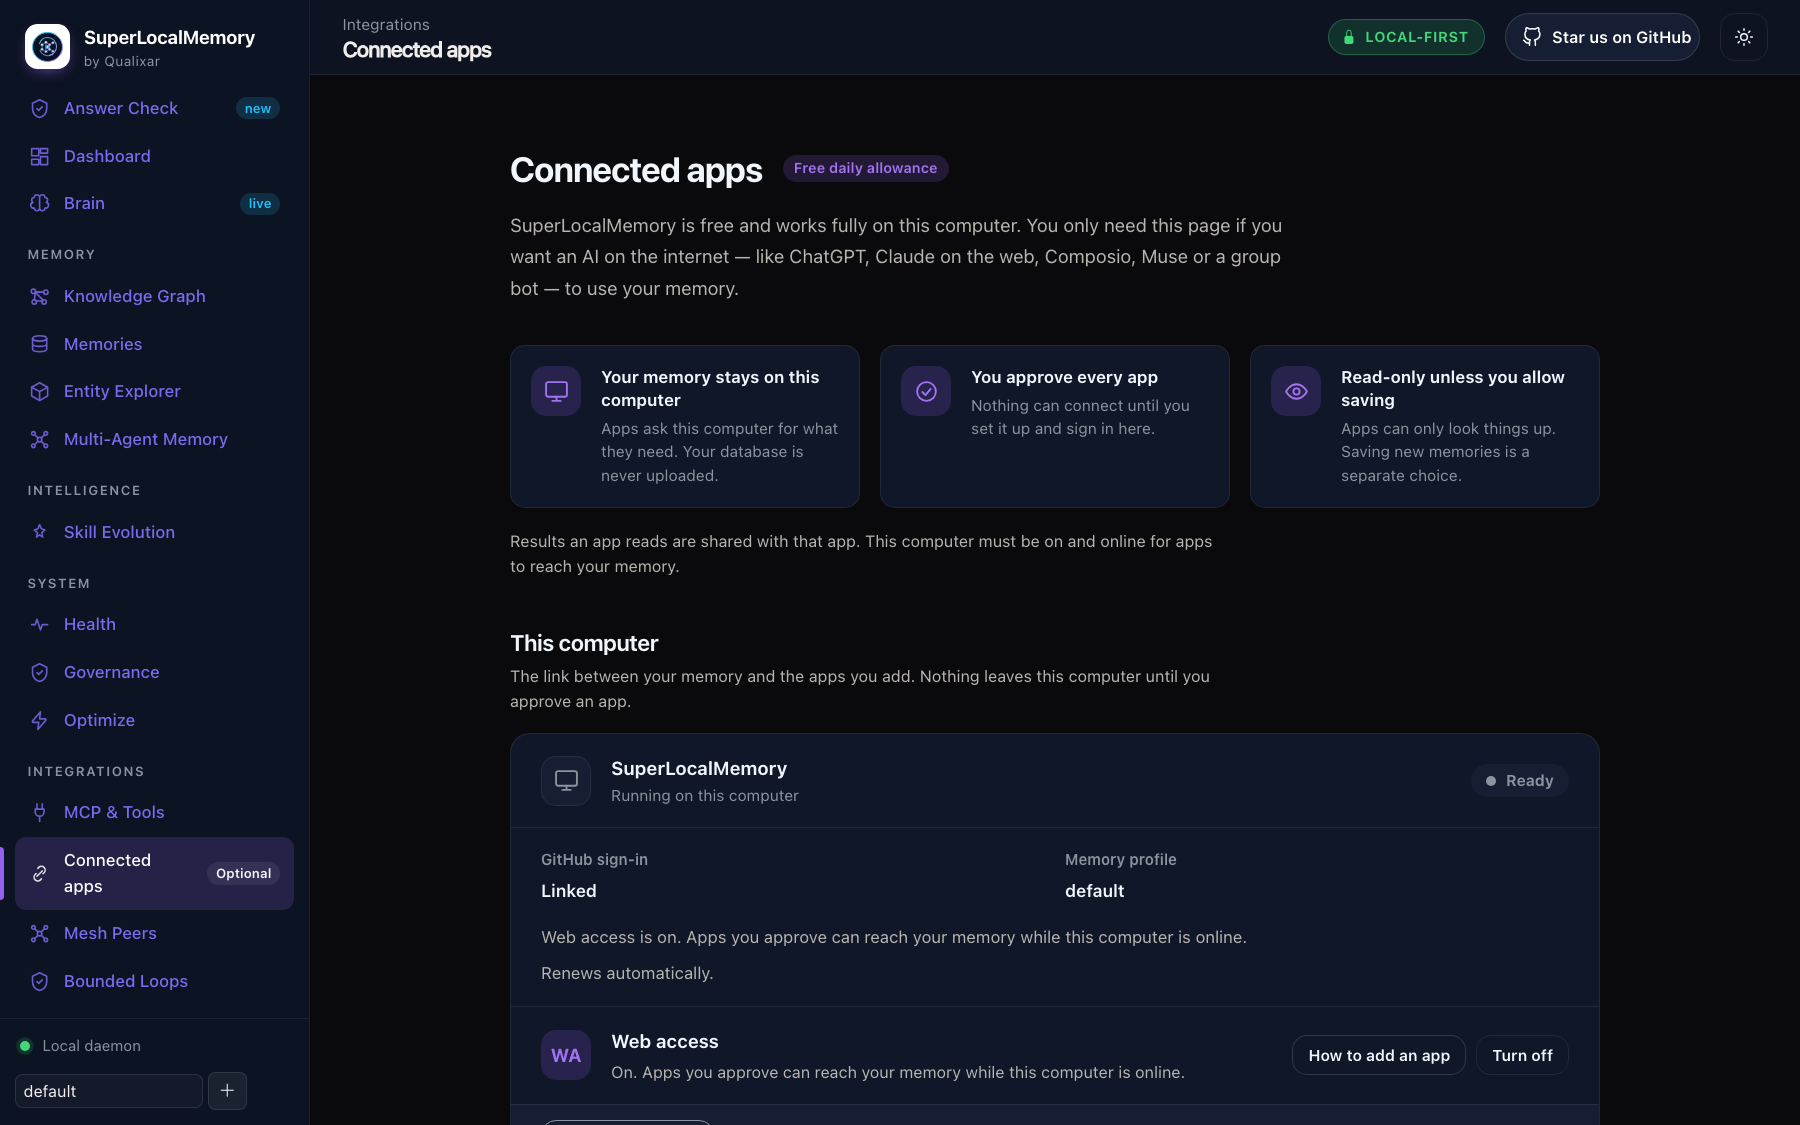Screen dimensions: 1800x1125
Task: Click the Governance shield icon
Action: pyautogui.click(x=40, y=672)
